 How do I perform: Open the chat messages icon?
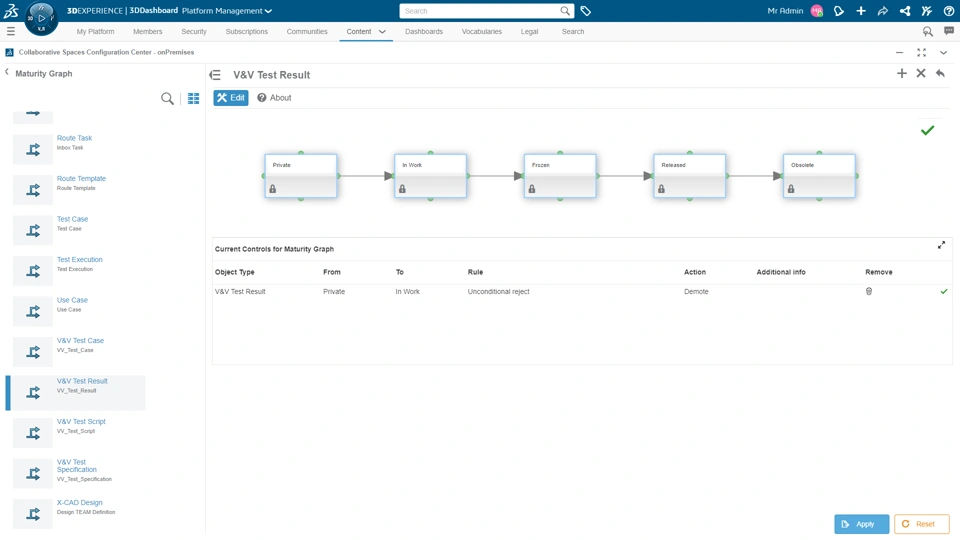[x=948, y=31]
